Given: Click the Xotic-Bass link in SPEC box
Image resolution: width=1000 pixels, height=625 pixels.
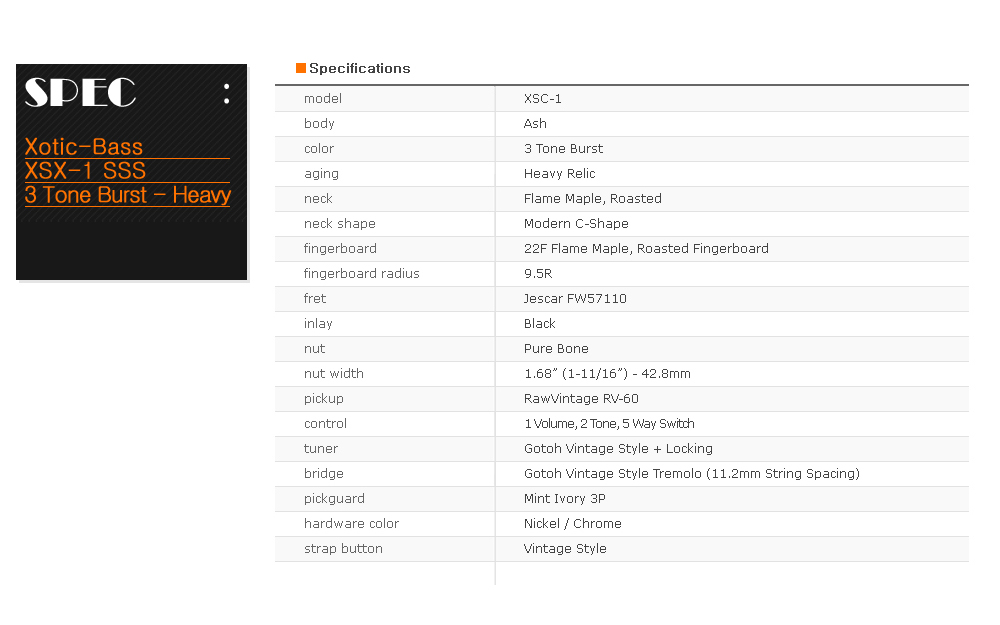Looking at the screenshot, I should pos(84,147).
